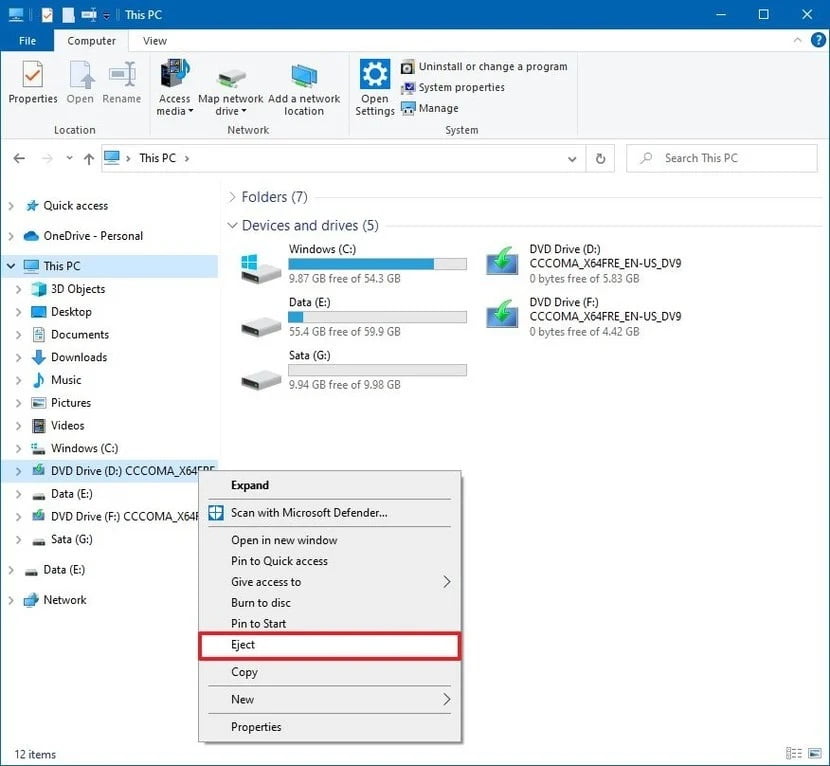
Task: Open the address bar history dropdown
Action: 571,158
